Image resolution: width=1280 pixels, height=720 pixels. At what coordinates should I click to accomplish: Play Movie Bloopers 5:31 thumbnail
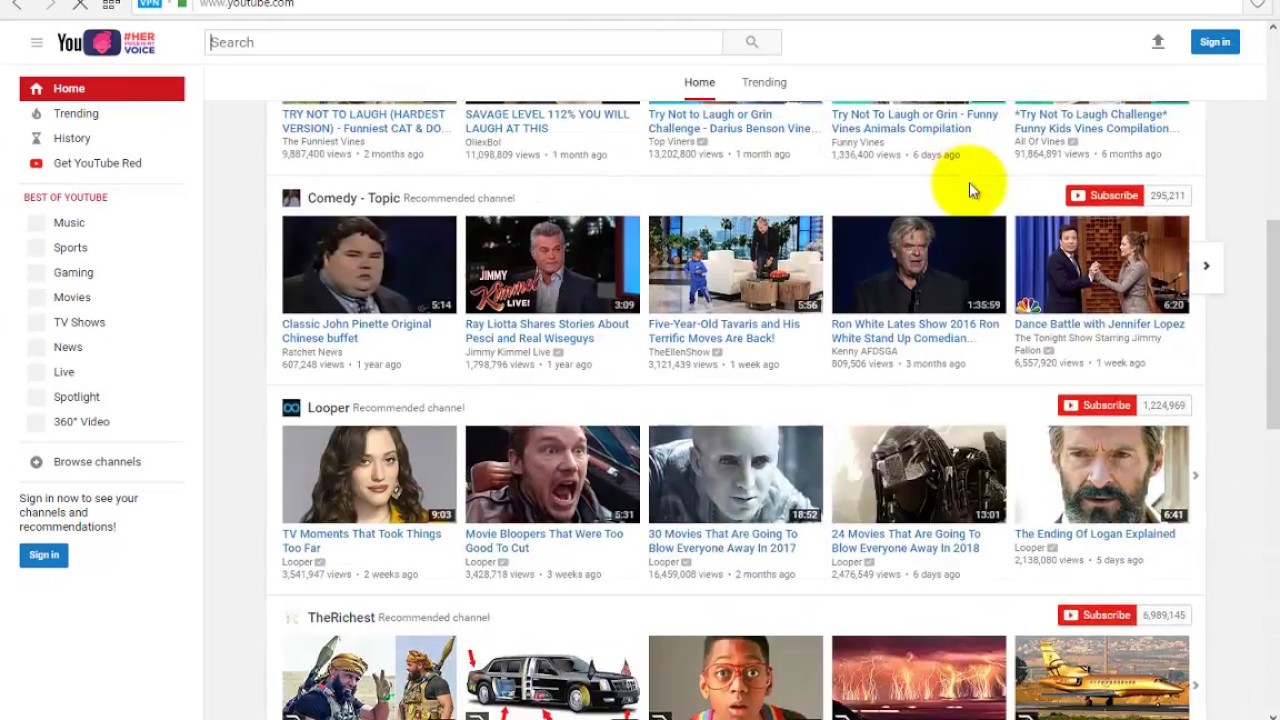point(552,475)
